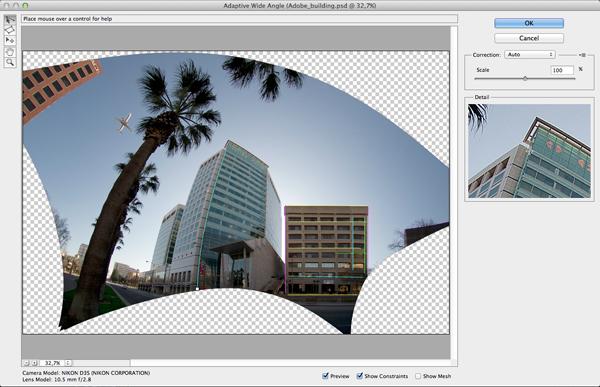Click the Detail preview thumbnail
600x387 pixels.
pyautogui.click(x=529, y=151)
